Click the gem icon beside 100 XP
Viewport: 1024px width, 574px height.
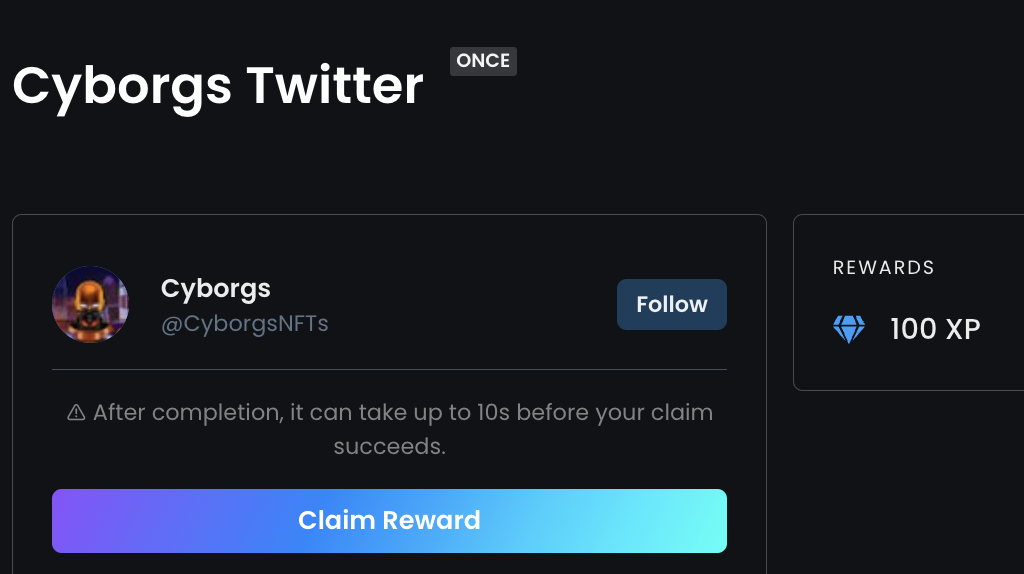coord(848,328)
